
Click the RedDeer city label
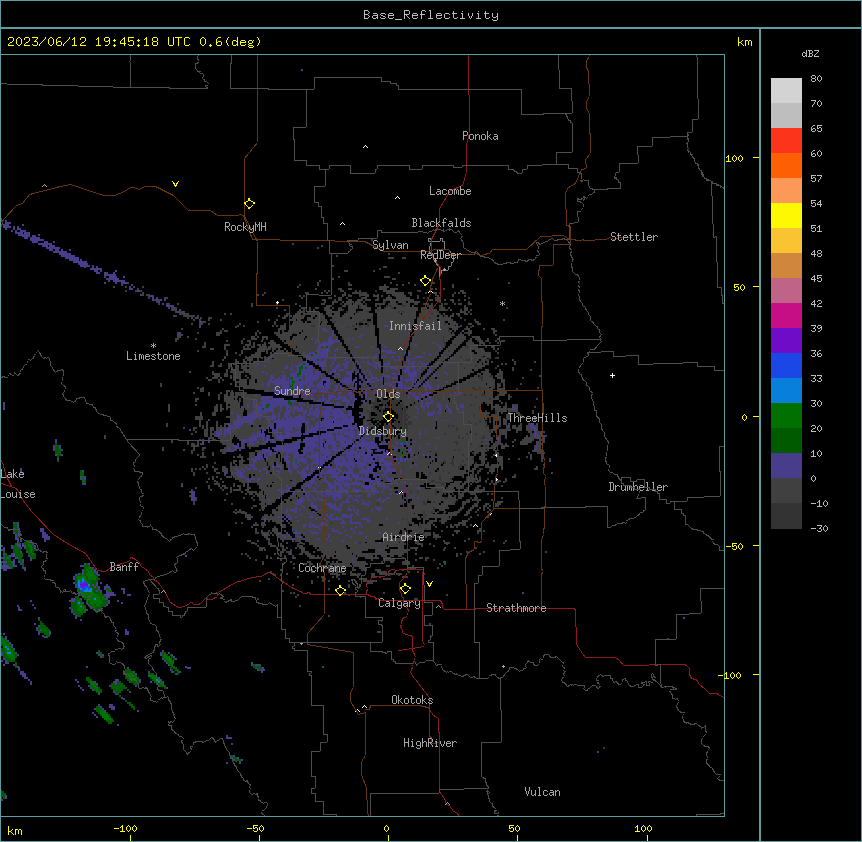pos(440,255)
